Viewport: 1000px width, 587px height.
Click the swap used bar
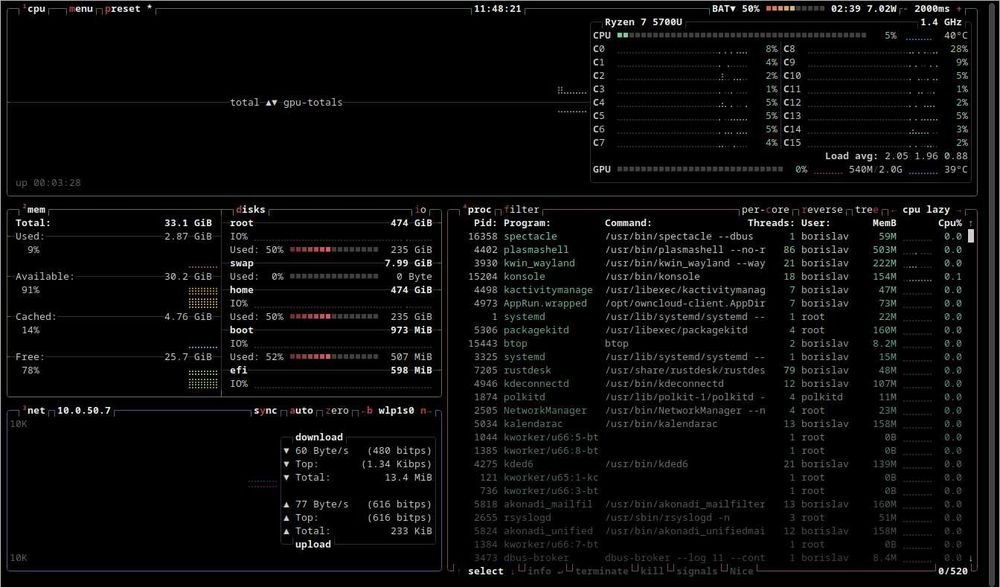coord(334,276)
